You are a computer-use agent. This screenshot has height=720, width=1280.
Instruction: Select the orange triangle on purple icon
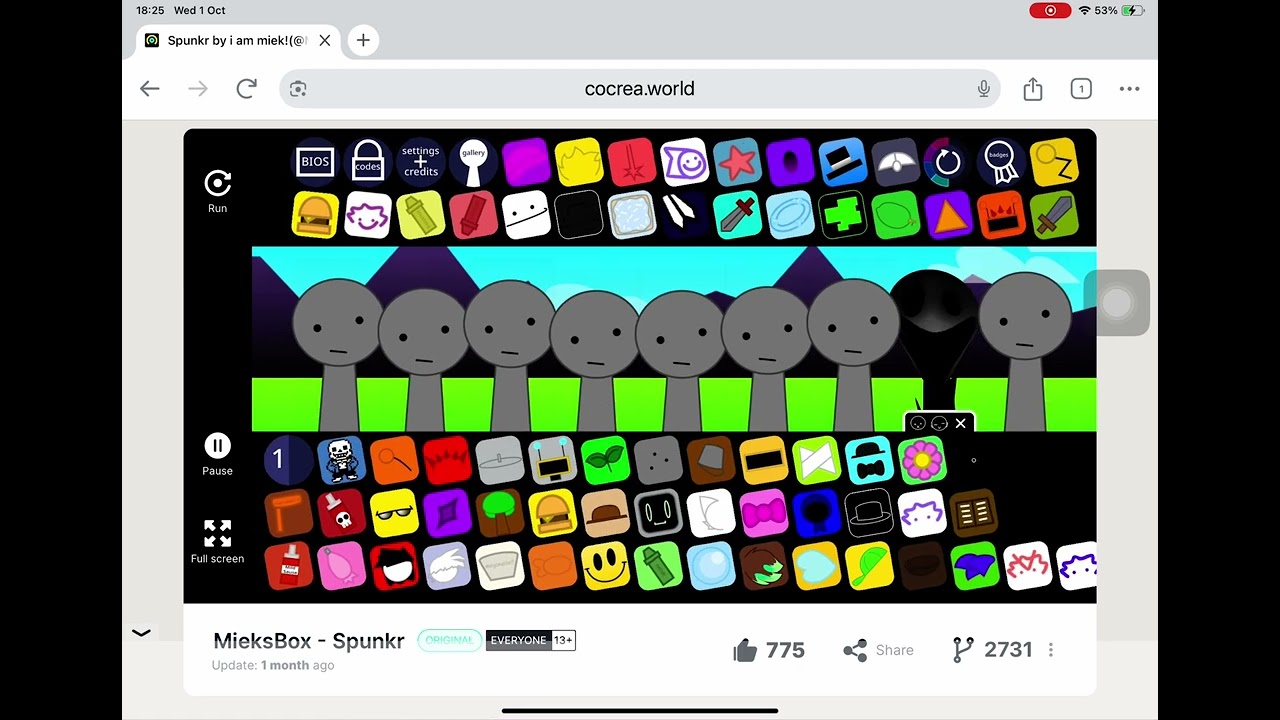tap(948, 215)
